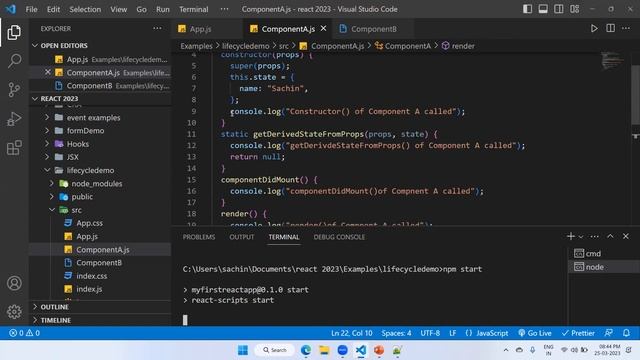The width and height of the screenshot is (640, 360).
Task: Expand the formDemo folder
Action: 100,131
